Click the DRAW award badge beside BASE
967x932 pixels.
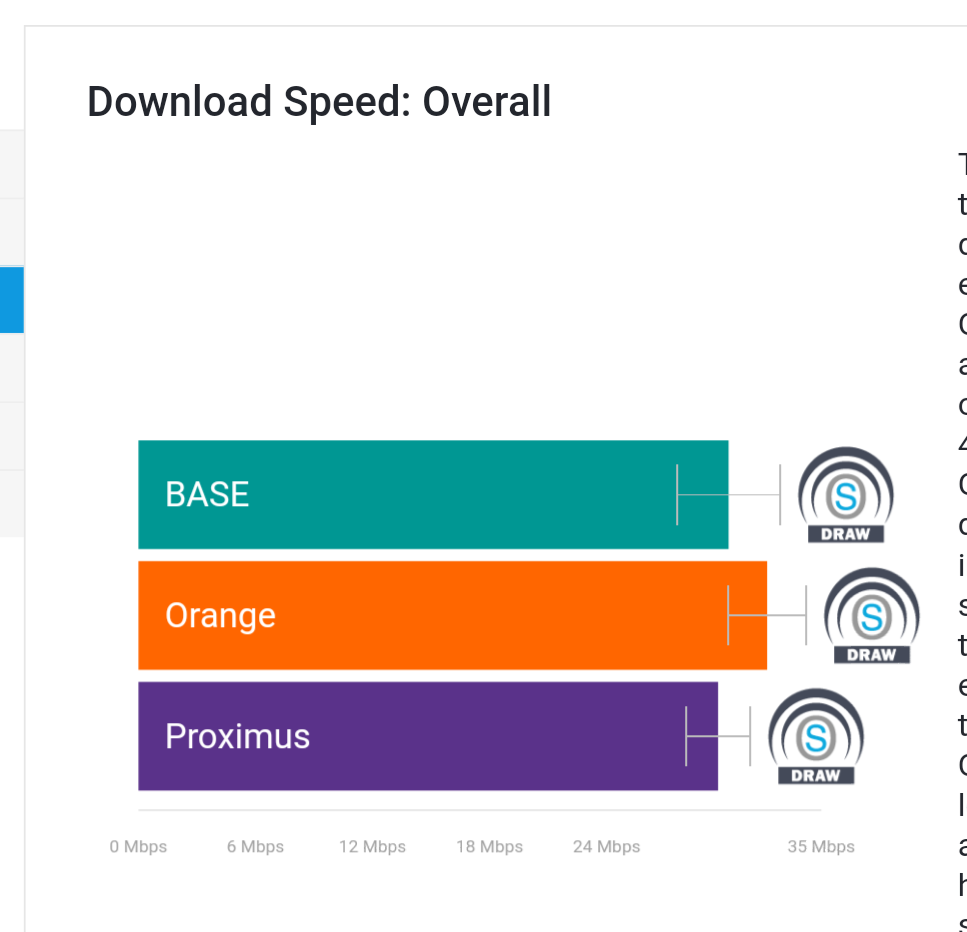coord(845,495)
